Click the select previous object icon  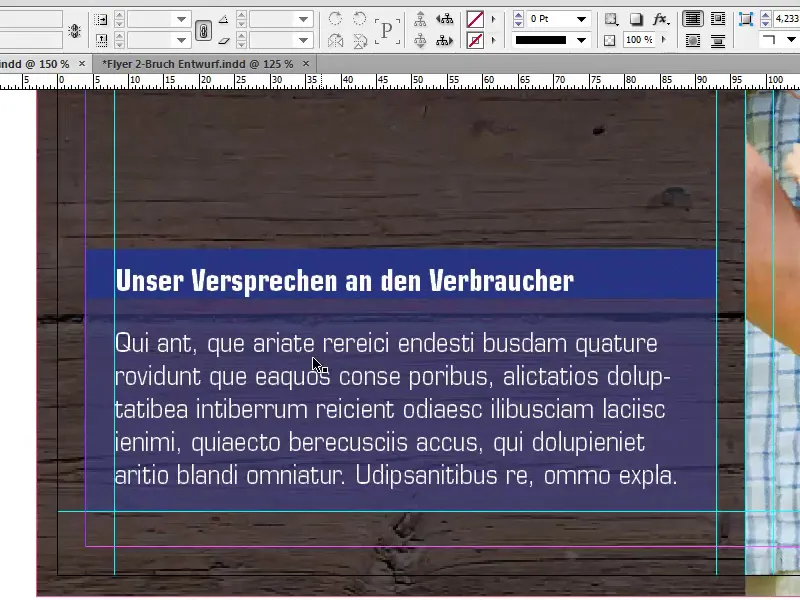(444, 19)
